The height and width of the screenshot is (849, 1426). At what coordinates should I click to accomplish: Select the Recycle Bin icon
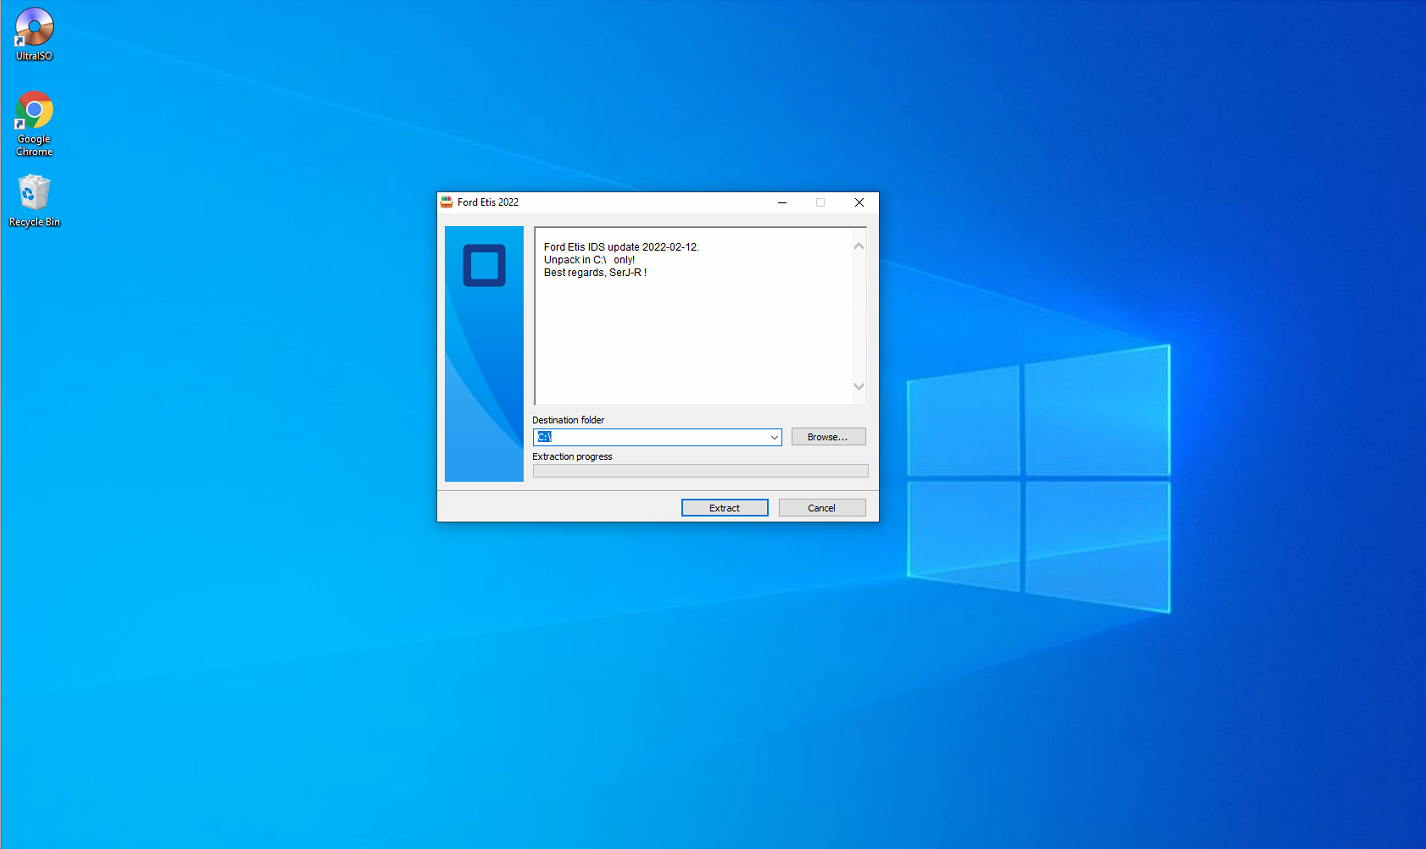34,201
